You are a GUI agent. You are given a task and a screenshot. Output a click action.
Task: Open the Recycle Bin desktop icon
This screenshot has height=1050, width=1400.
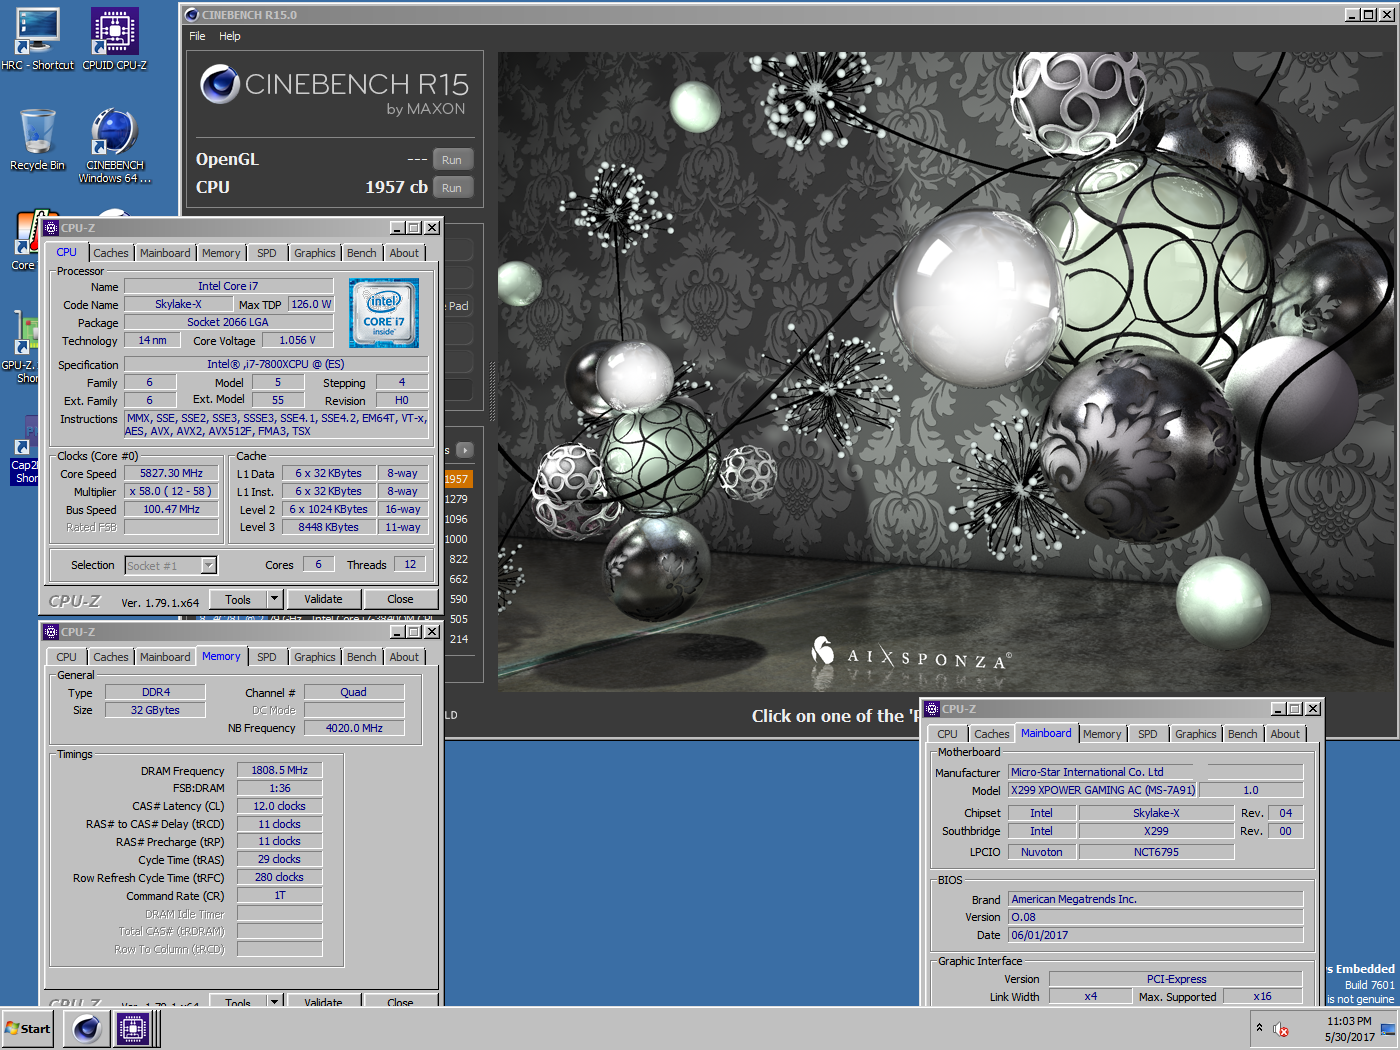tap(37, 140)
